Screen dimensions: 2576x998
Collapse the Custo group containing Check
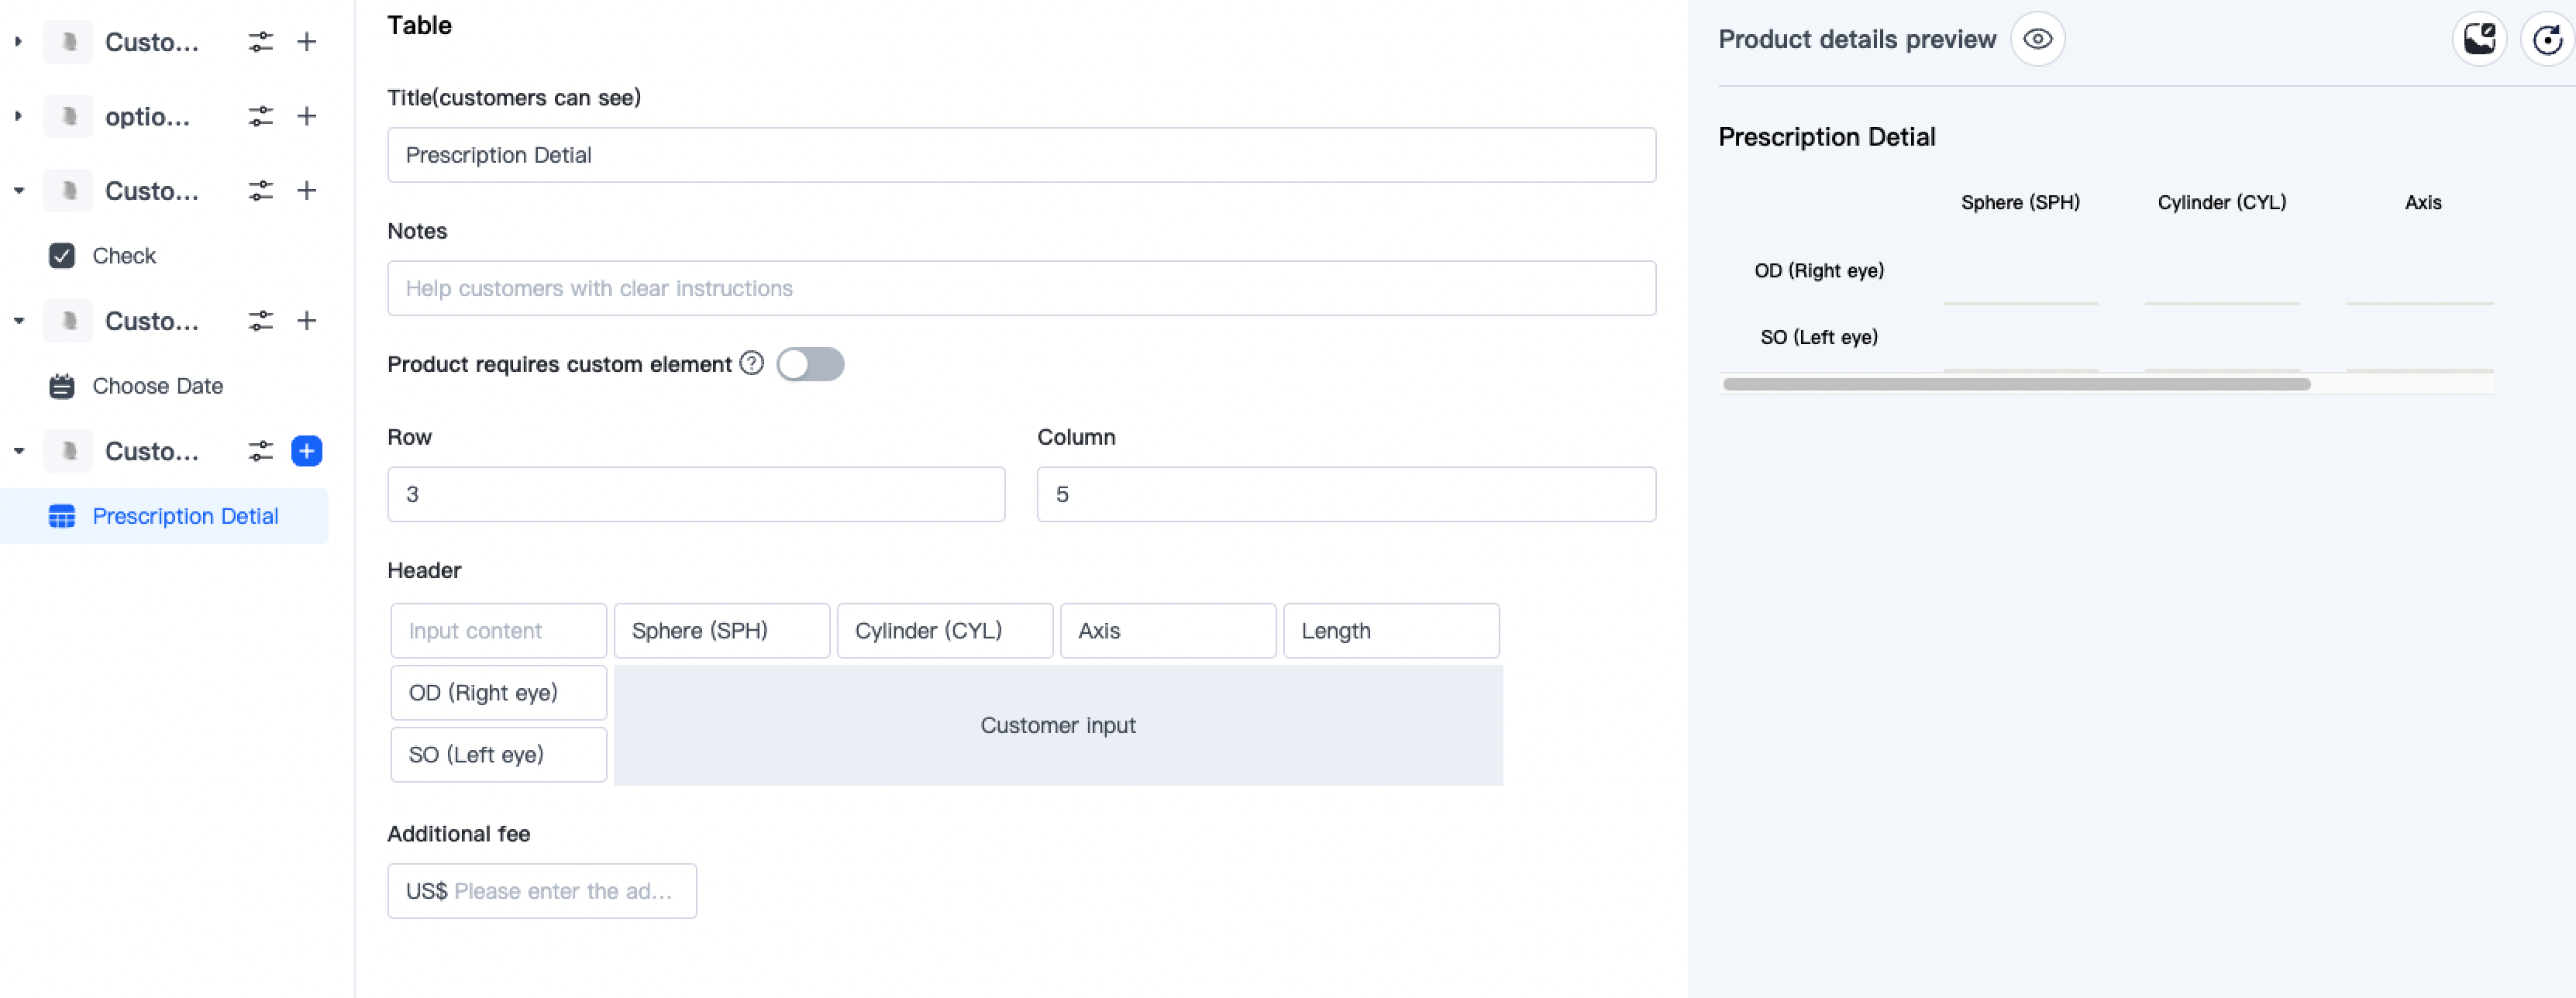pyautogui.click(x=18, y=191)
